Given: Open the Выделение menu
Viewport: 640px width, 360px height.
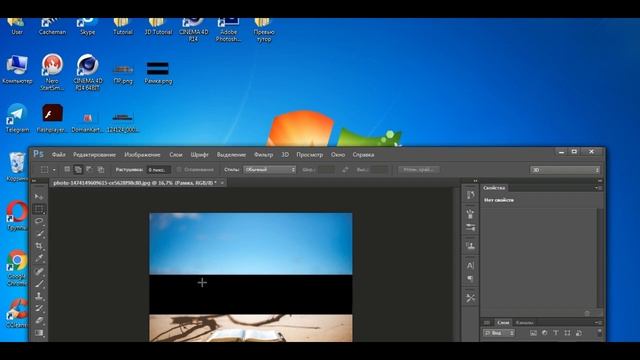Looking at the screenshot, I should point(231,155).
